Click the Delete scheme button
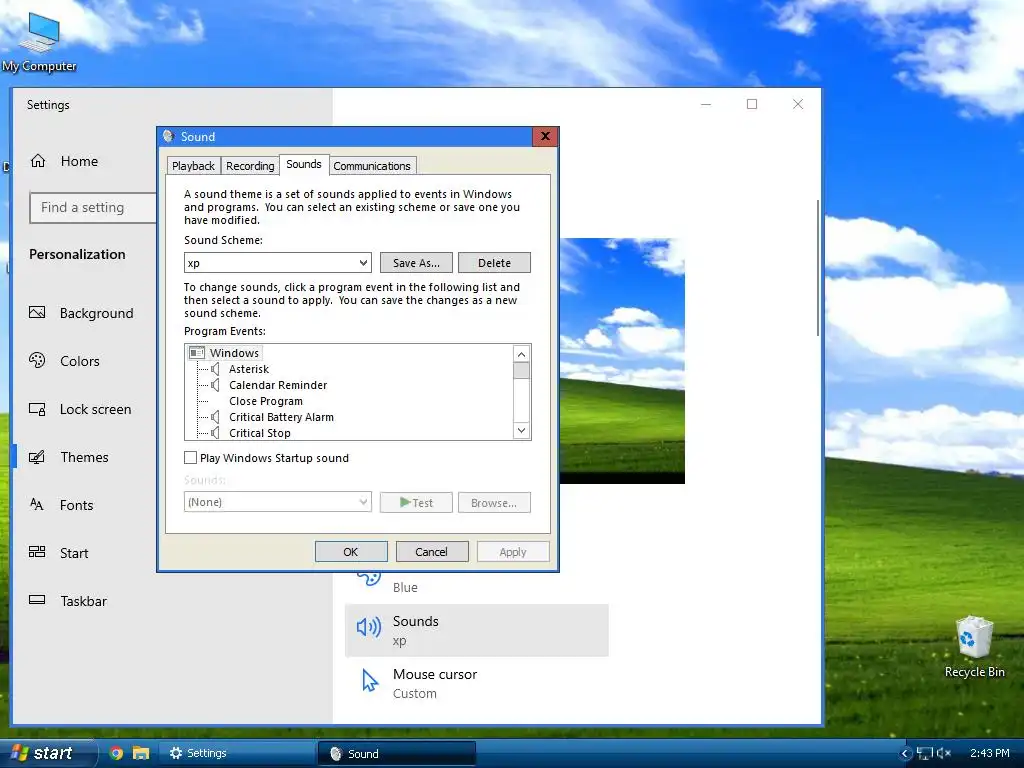This screenshot has width=1024, height=768. (494, 263)
